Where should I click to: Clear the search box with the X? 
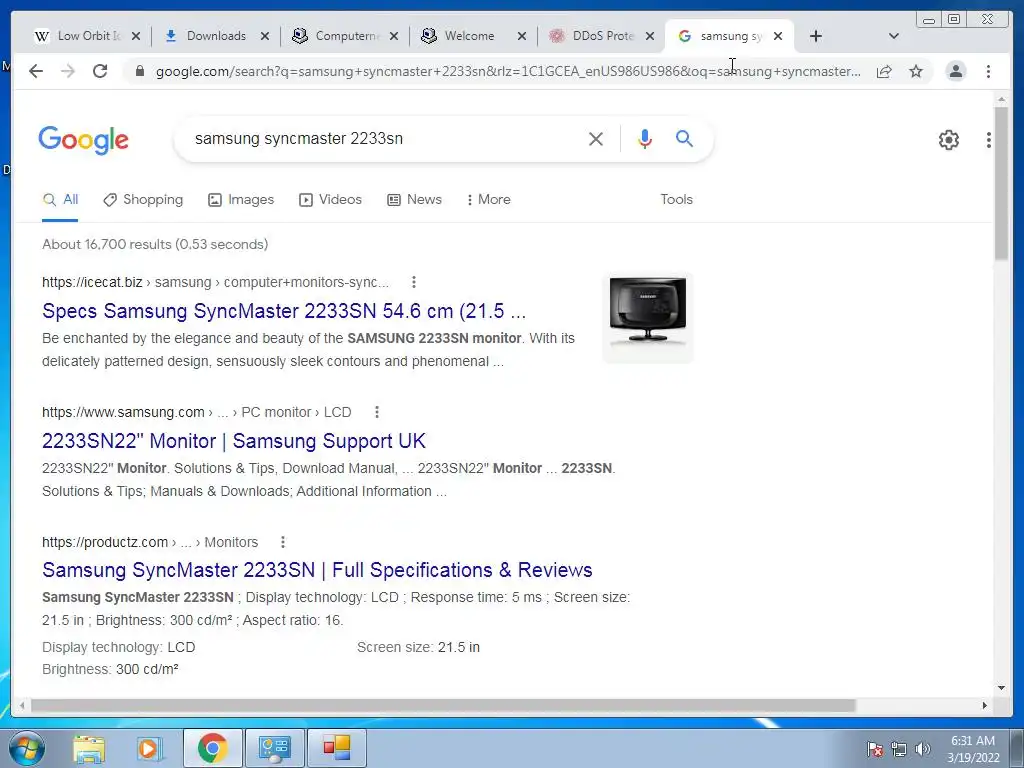click(x=596, y=138)
